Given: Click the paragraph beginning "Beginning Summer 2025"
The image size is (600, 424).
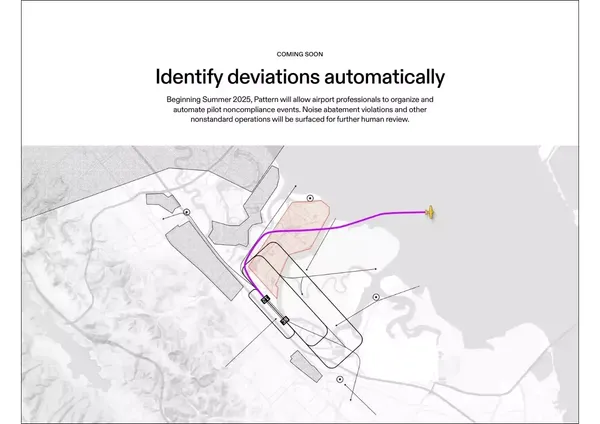Looking at the screenshot, I should pyautogui.click(x=300, y=109).
